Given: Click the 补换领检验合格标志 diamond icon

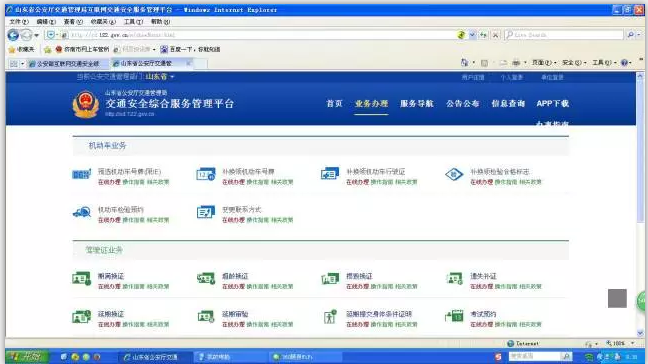Looking at the screenshot, I should click(454, 174).
